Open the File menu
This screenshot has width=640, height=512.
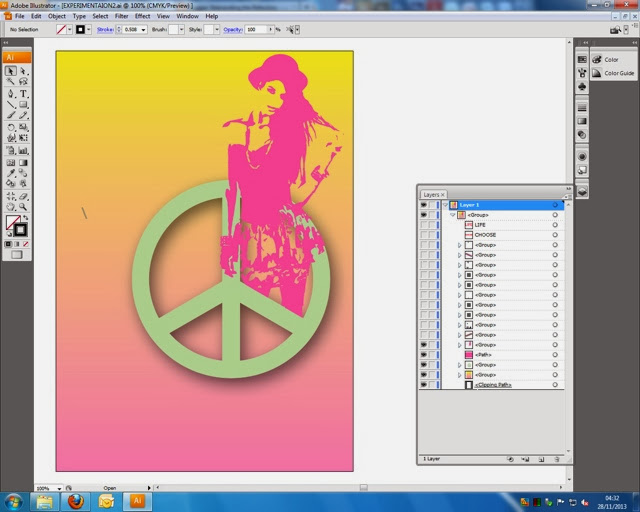[20, 16]
